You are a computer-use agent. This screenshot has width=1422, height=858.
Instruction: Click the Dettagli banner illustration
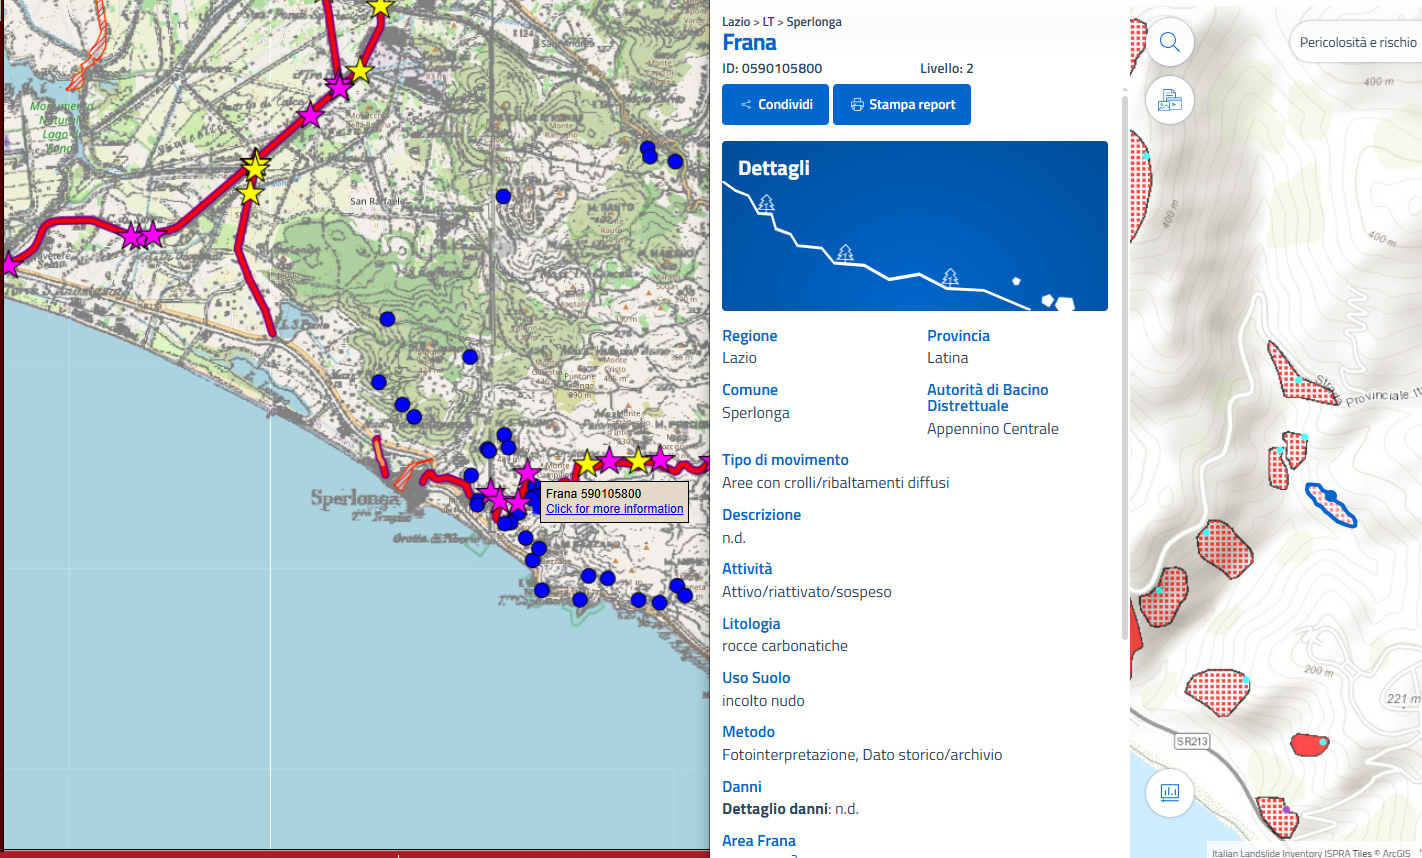tap(914, 226)
